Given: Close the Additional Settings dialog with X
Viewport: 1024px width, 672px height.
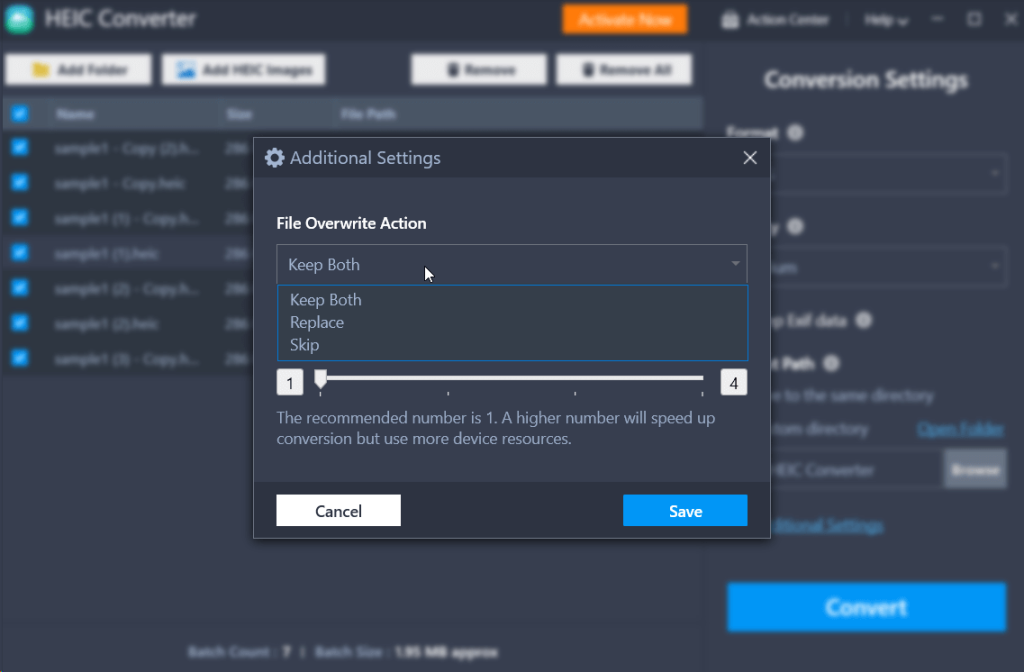Looking at the screenshot, I should pyautogui.click(x=750, y=158).
